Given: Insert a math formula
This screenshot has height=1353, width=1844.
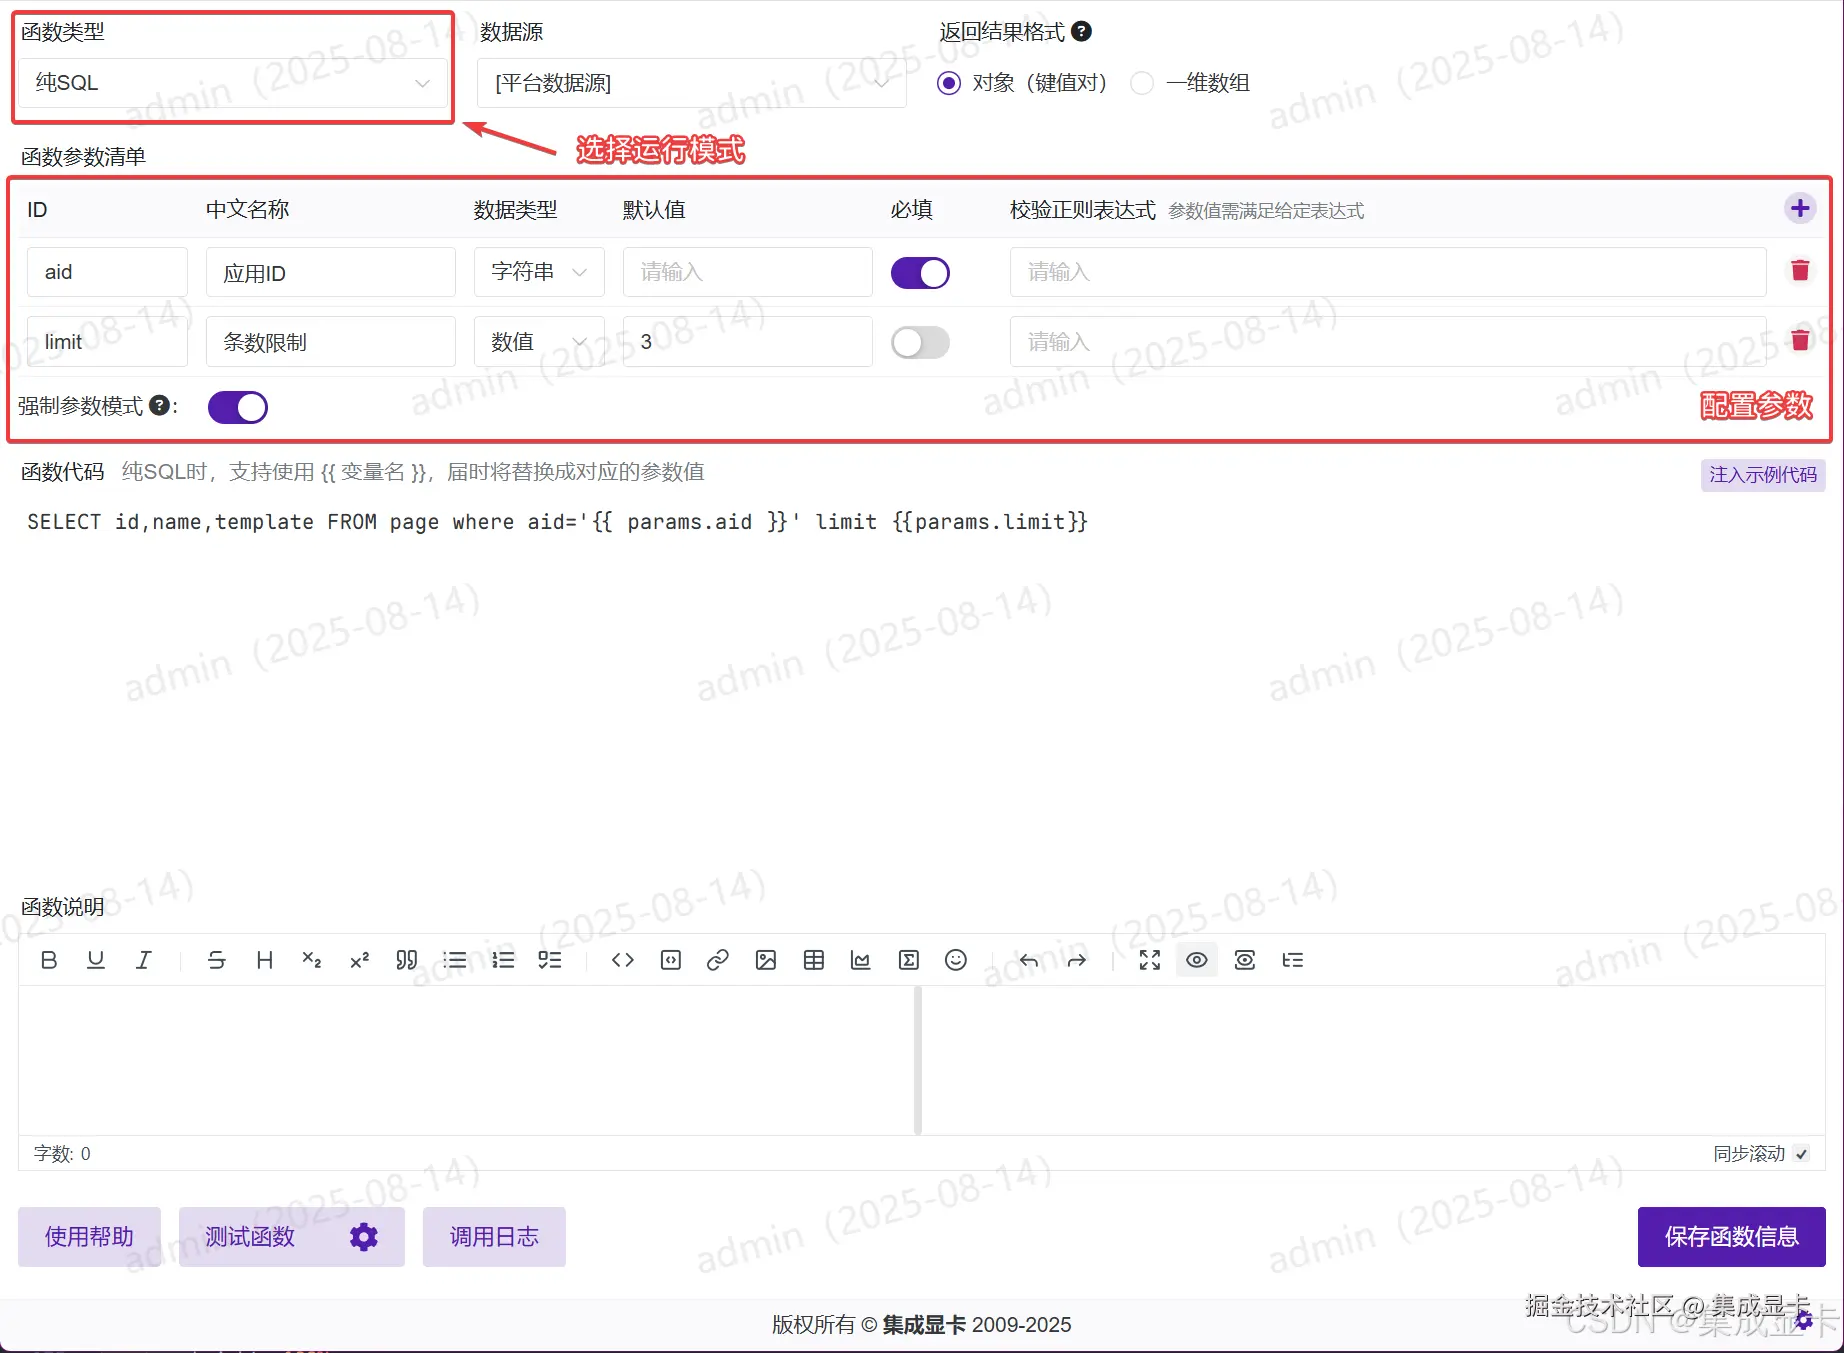Looking at the screenshot, I should coord(908,960).
